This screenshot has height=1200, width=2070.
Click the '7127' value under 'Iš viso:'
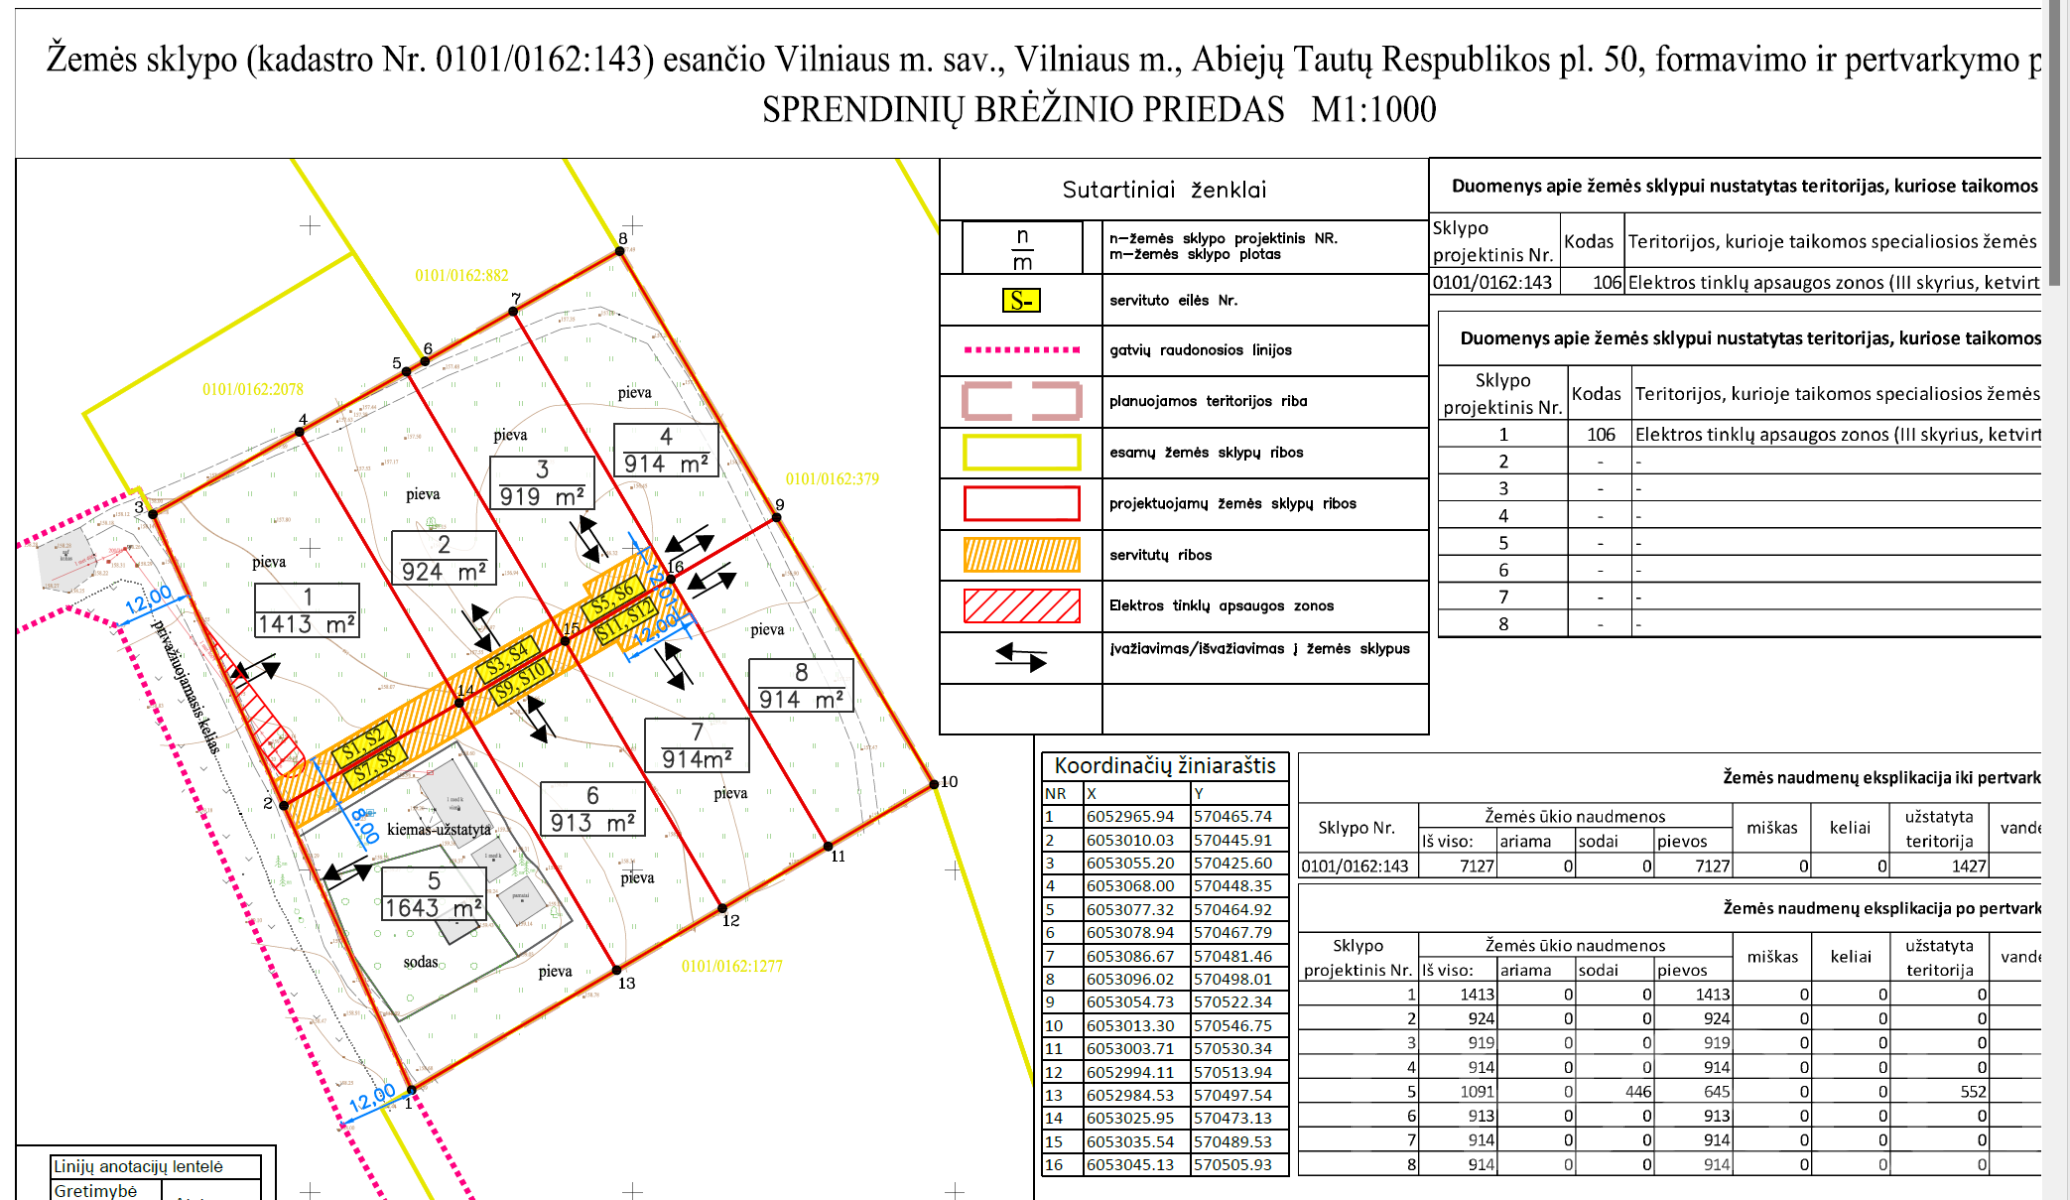1476,866
